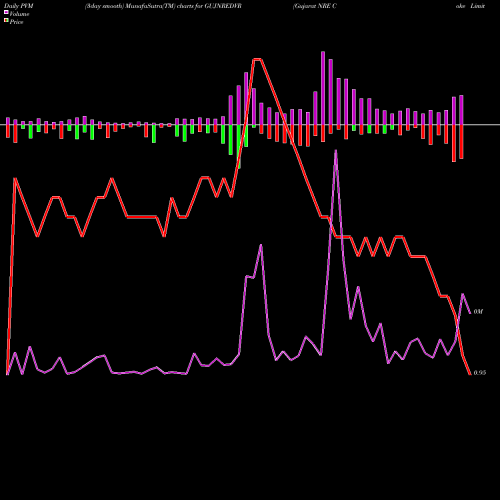
Task: Click the 'Daily PVM' title text
Action: 19,6
